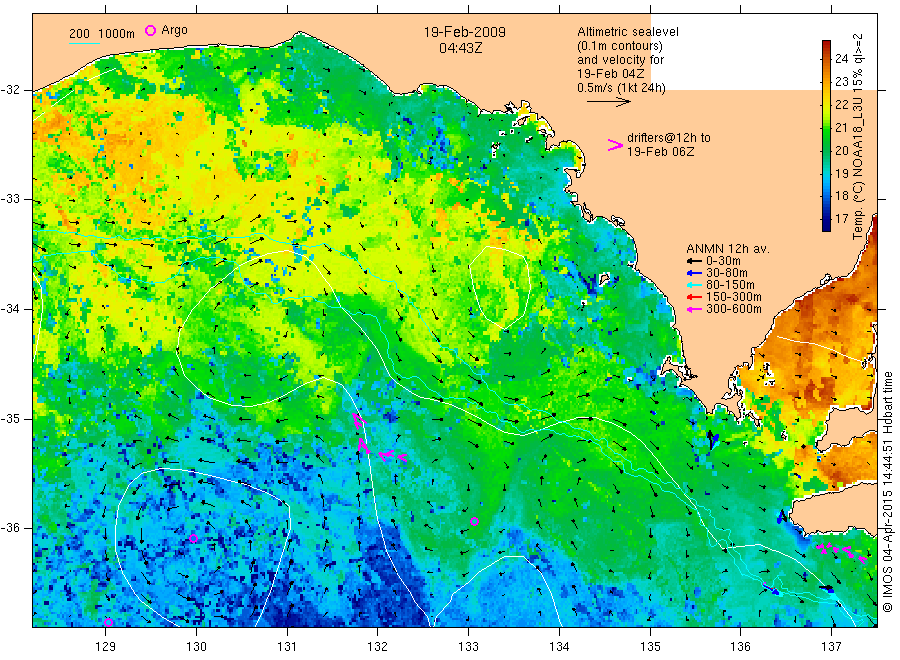Click longitude axis label 137
Image resolution: width=900 pixels, height=660 pixels.
point(831,647)
